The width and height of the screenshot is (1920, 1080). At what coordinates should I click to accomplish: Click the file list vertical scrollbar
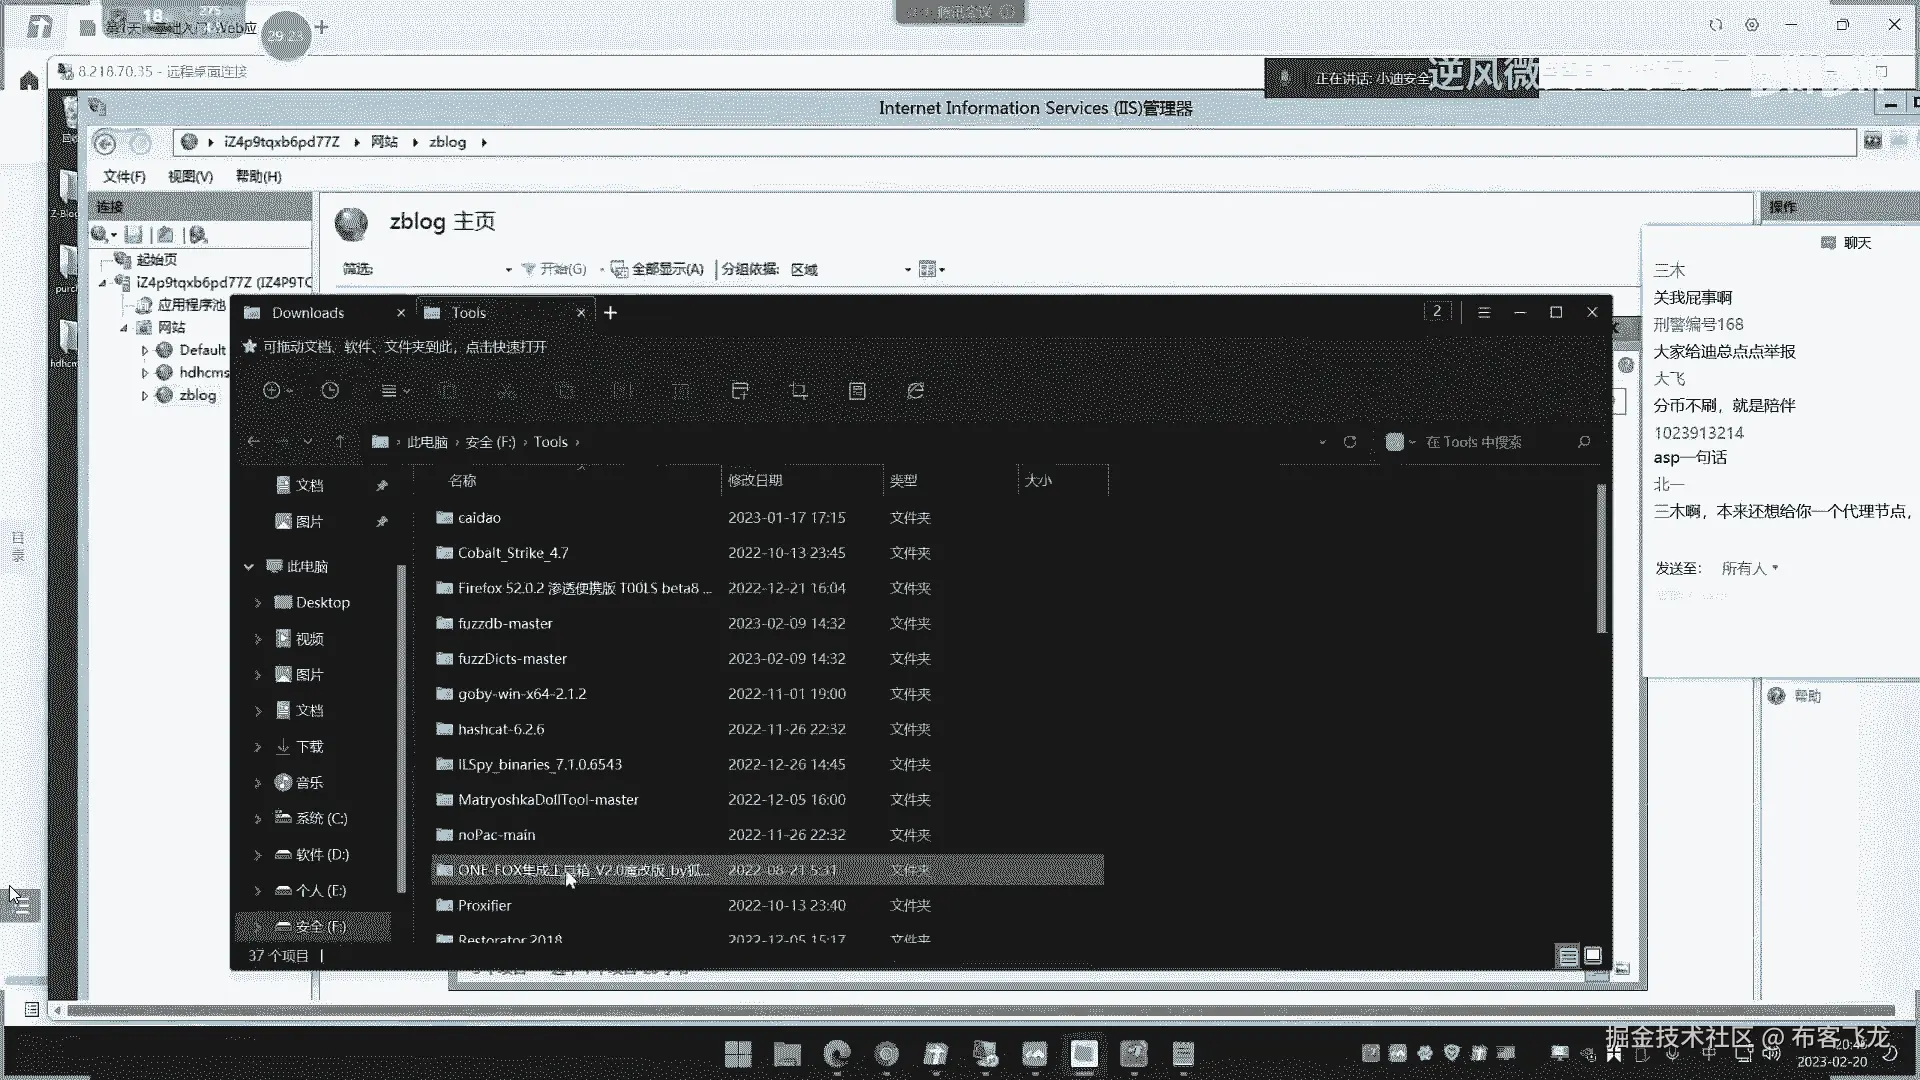pyautogui.click(x=1601, y=560)
